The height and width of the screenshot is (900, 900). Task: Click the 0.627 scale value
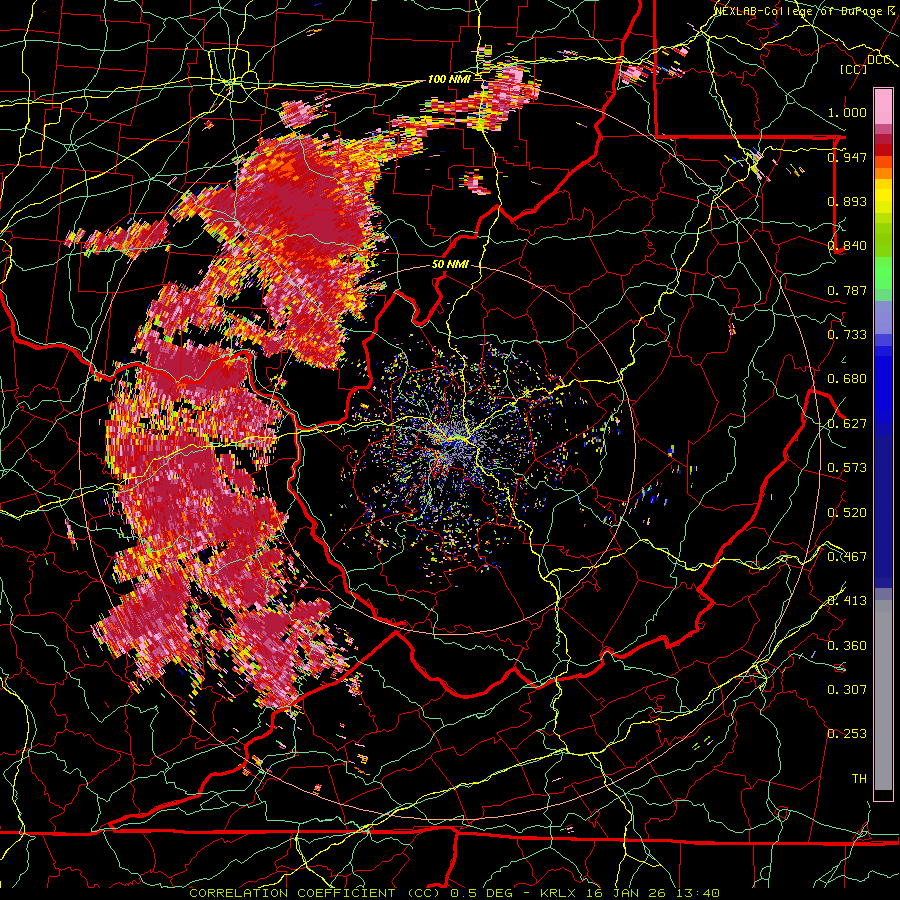pos(847,424)
